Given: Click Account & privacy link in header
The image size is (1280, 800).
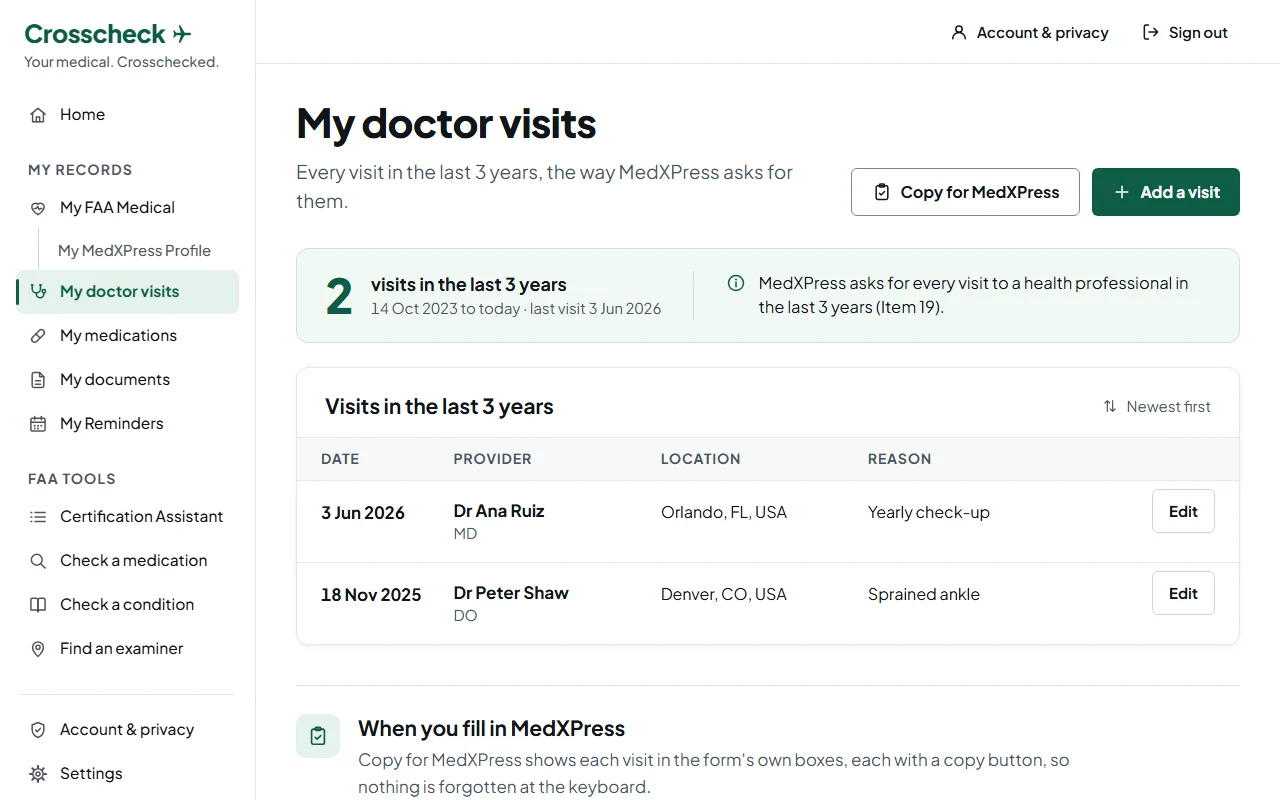Looking at the screenshot, I should point(1030,32).
